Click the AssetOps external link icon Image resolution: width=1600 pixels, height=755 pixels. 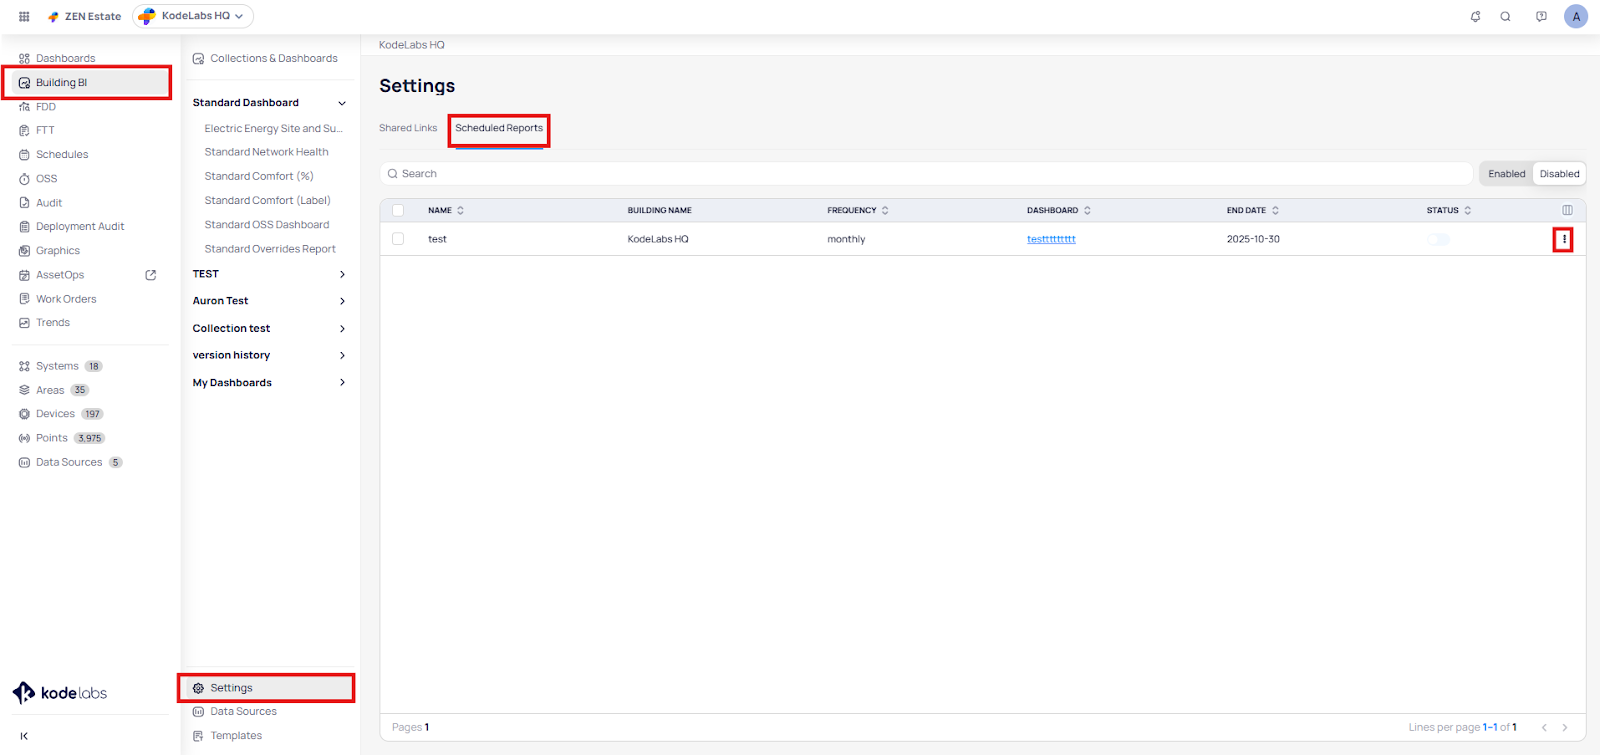coord(151,275)
